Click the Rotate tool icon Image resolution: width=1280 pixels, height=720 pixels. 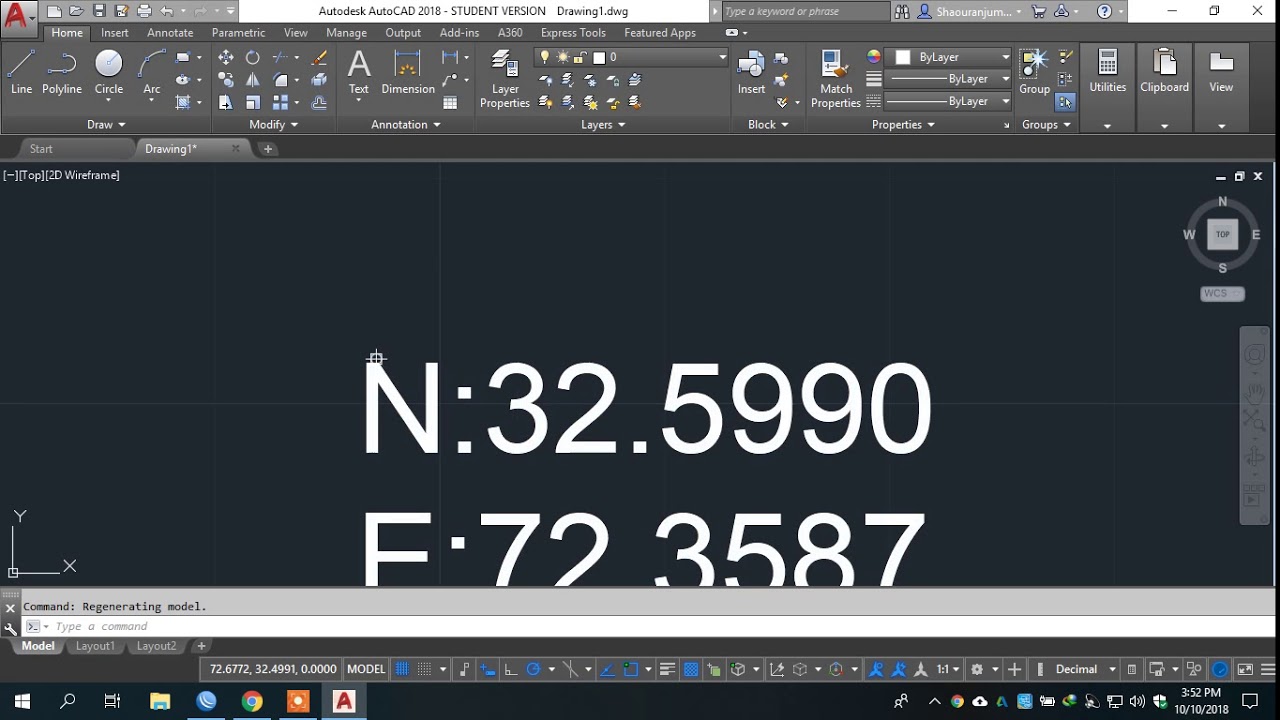[x=253, y=58]
